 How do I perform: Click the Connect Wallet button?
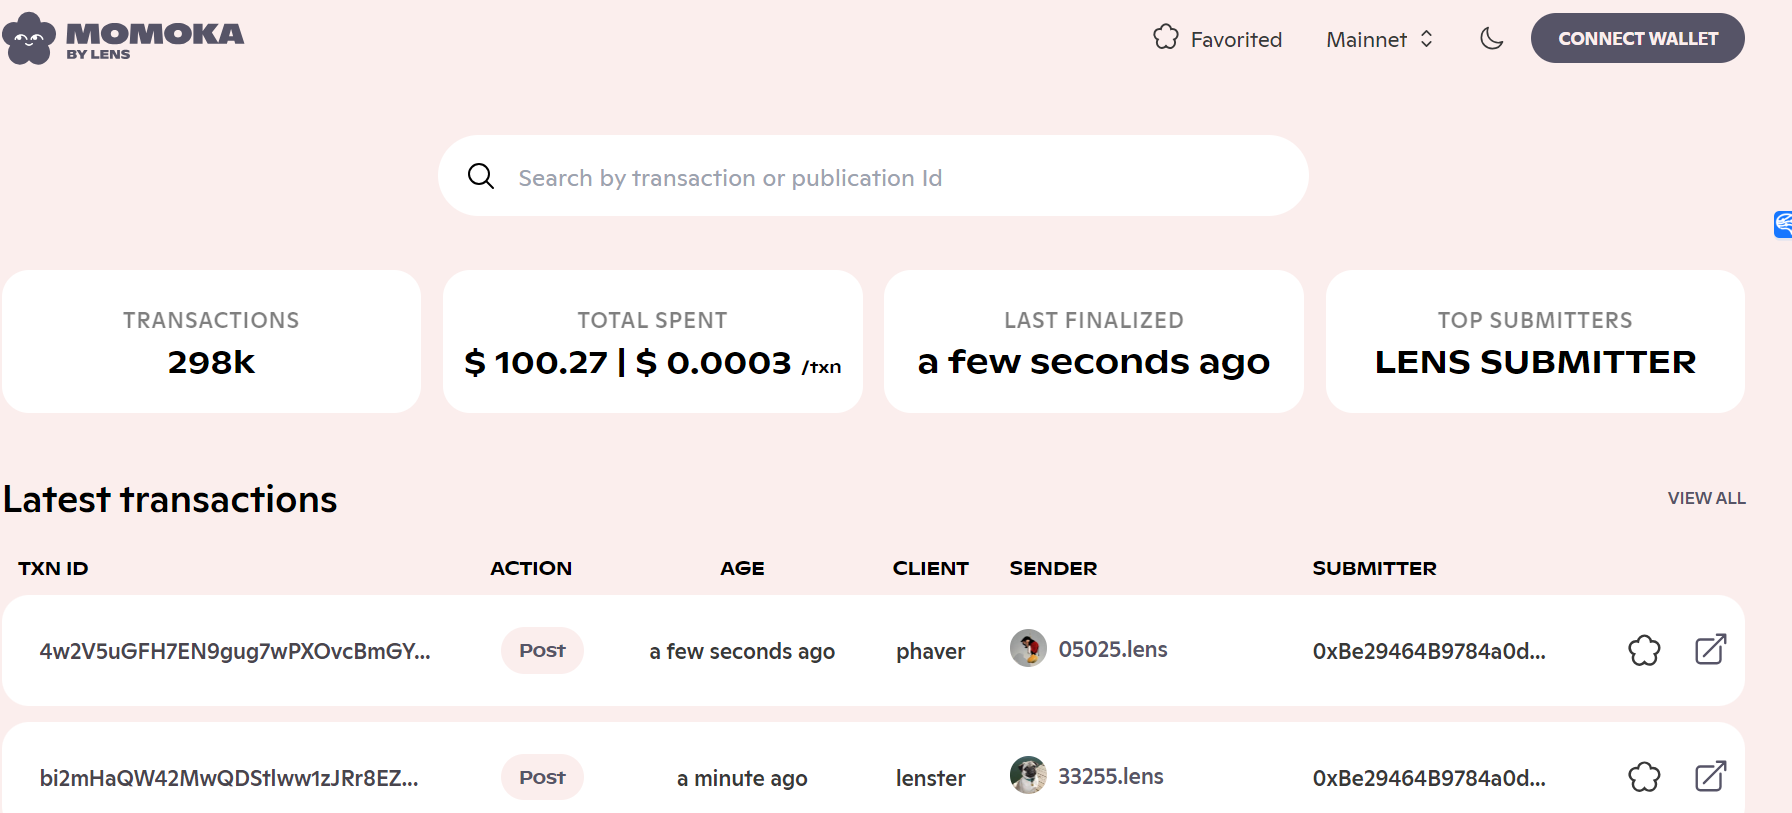point(1637,39)
